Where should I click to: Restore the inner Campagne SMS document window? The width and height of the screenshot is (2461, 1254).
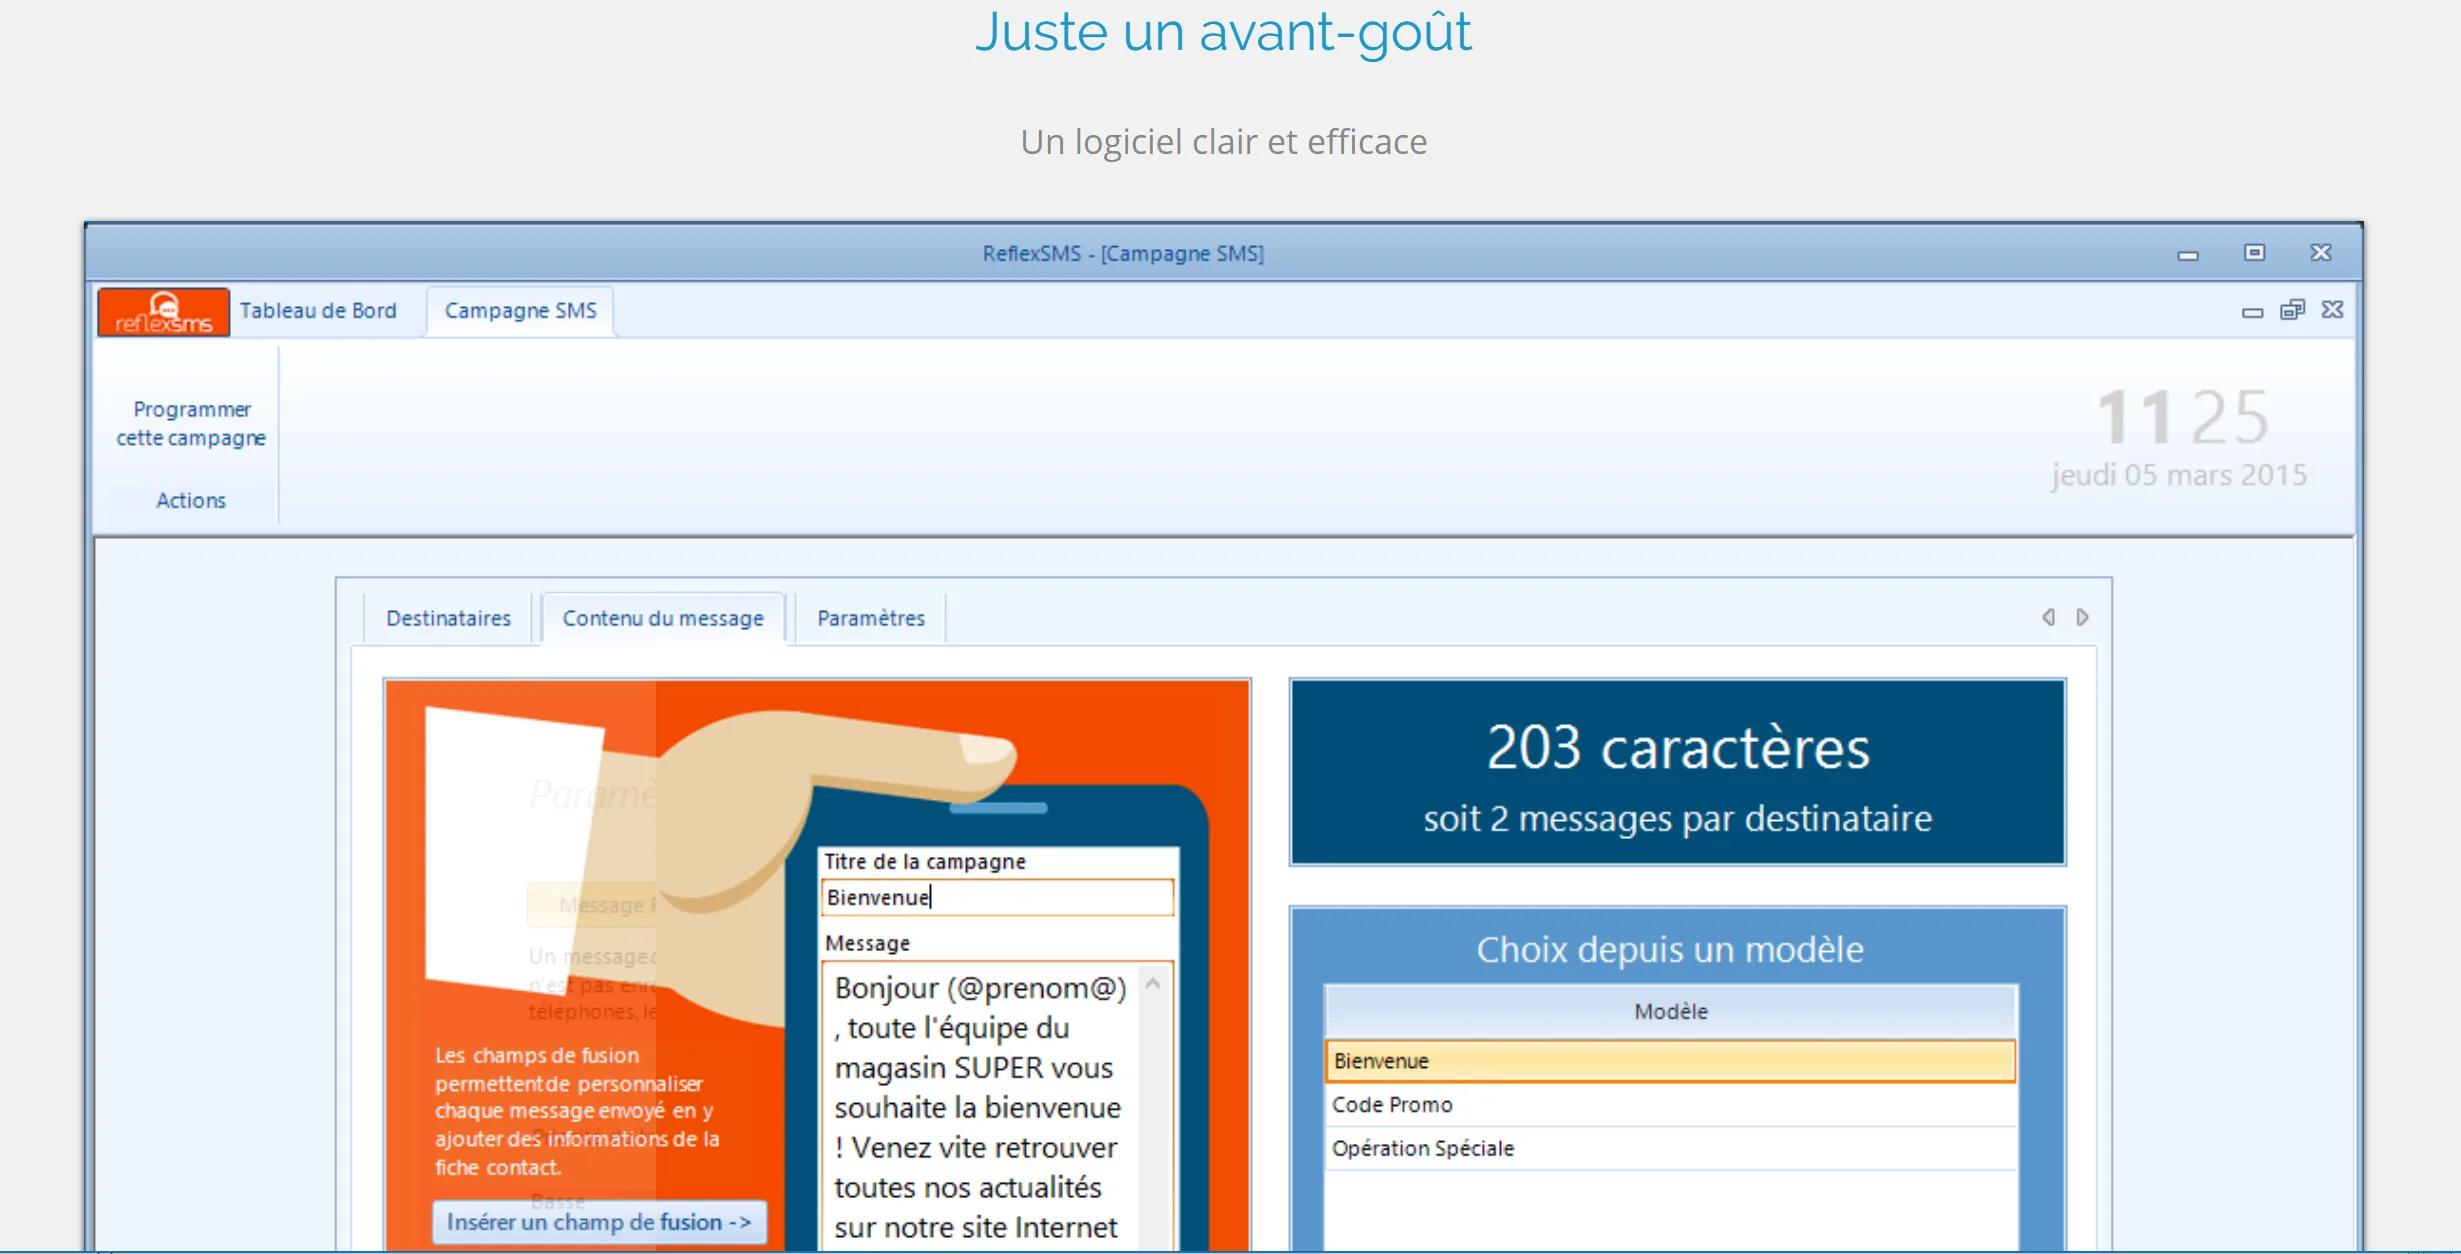tap(2292, 310)
